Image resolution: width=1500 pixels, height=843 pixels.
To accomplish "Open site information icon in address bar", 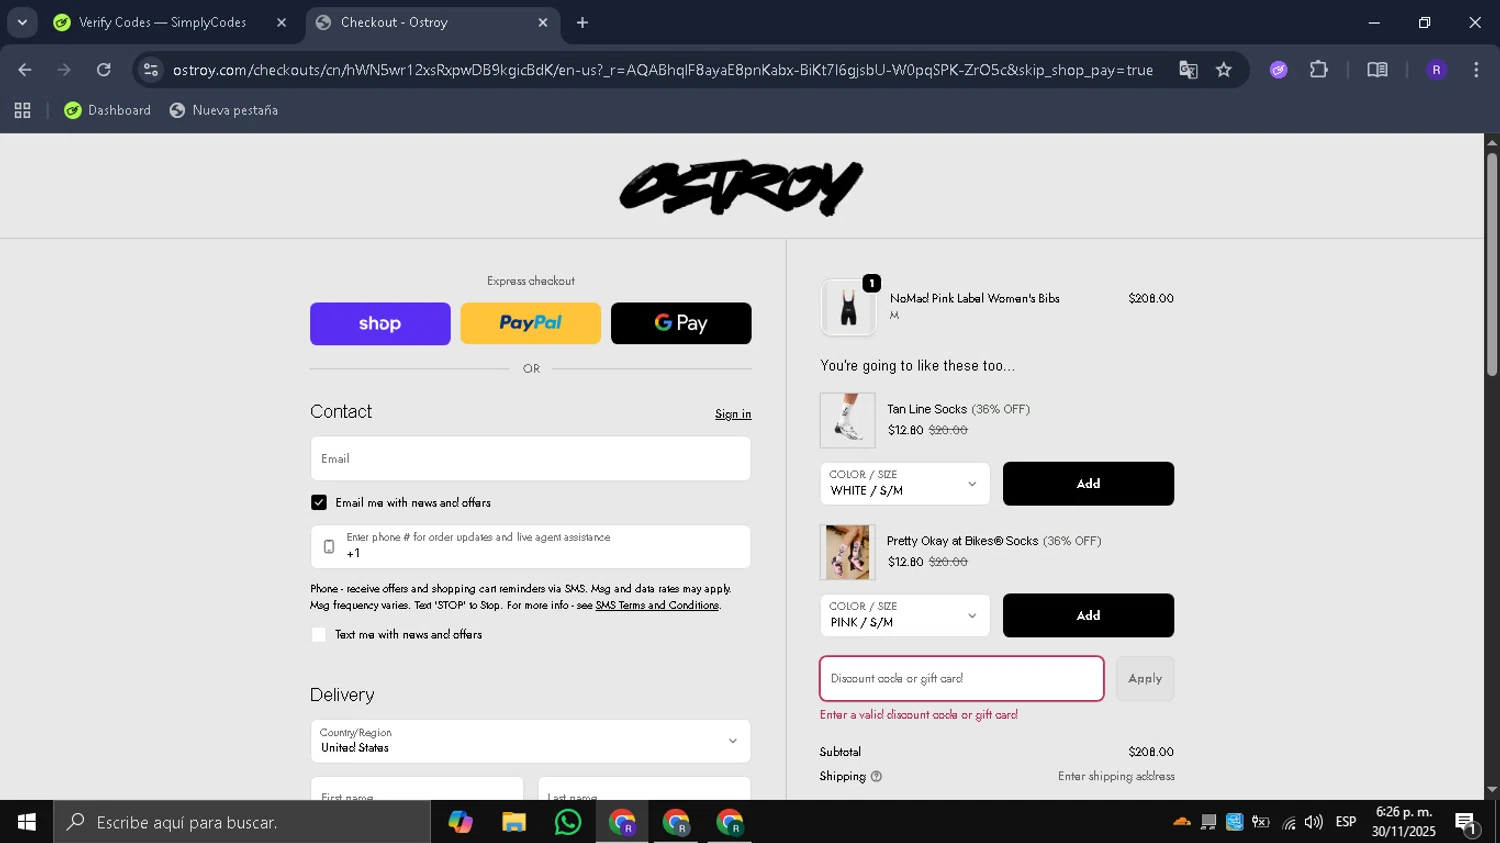I will coord(151,70).
